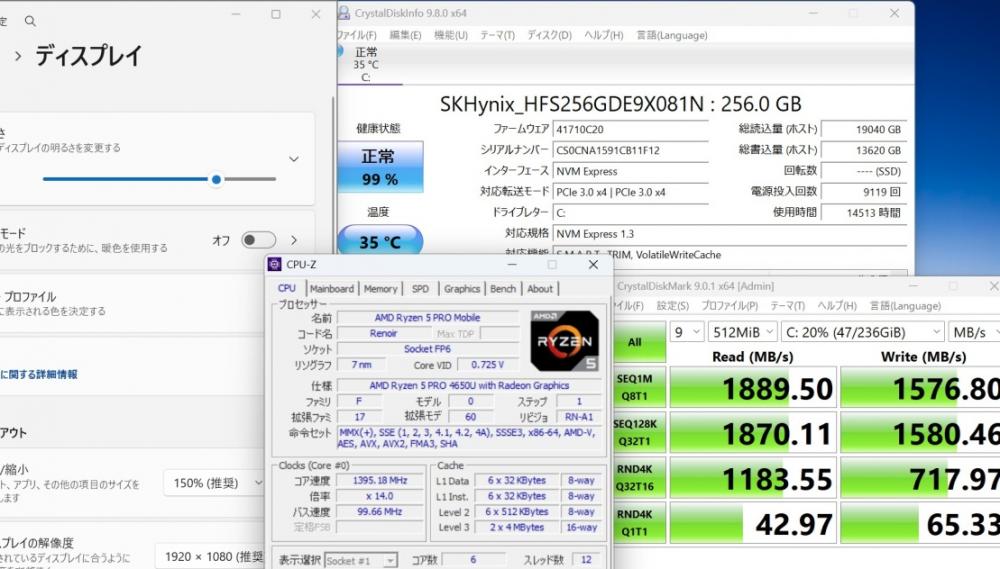The height and width of the screenshot is (569, 1000).
Task: Run the SEQ128K Q32T1 benchmark button
Action: 640,432
